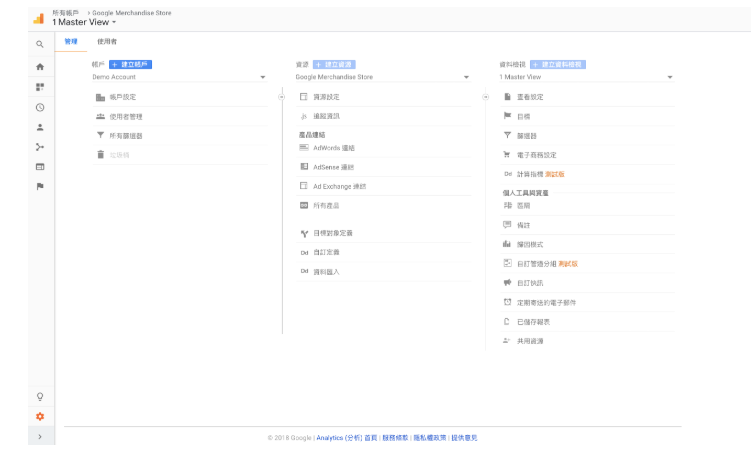The width and height of the screenshot is (751, 454).
Task: Click the icon beside AdSense 連結
Action: tap(304, 167)
